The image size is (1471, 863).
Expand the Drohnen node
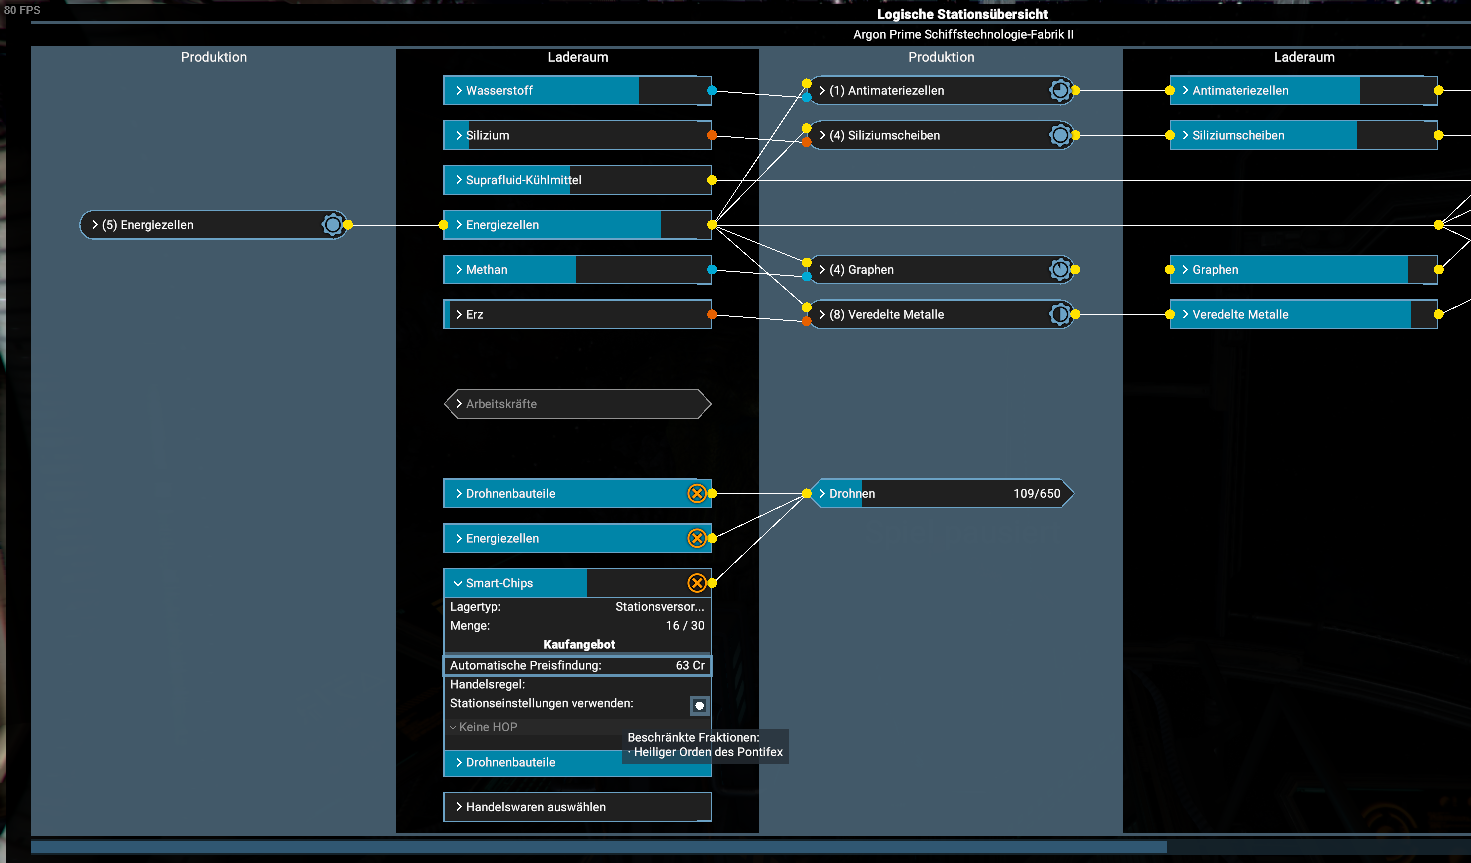tap(940, 493)
